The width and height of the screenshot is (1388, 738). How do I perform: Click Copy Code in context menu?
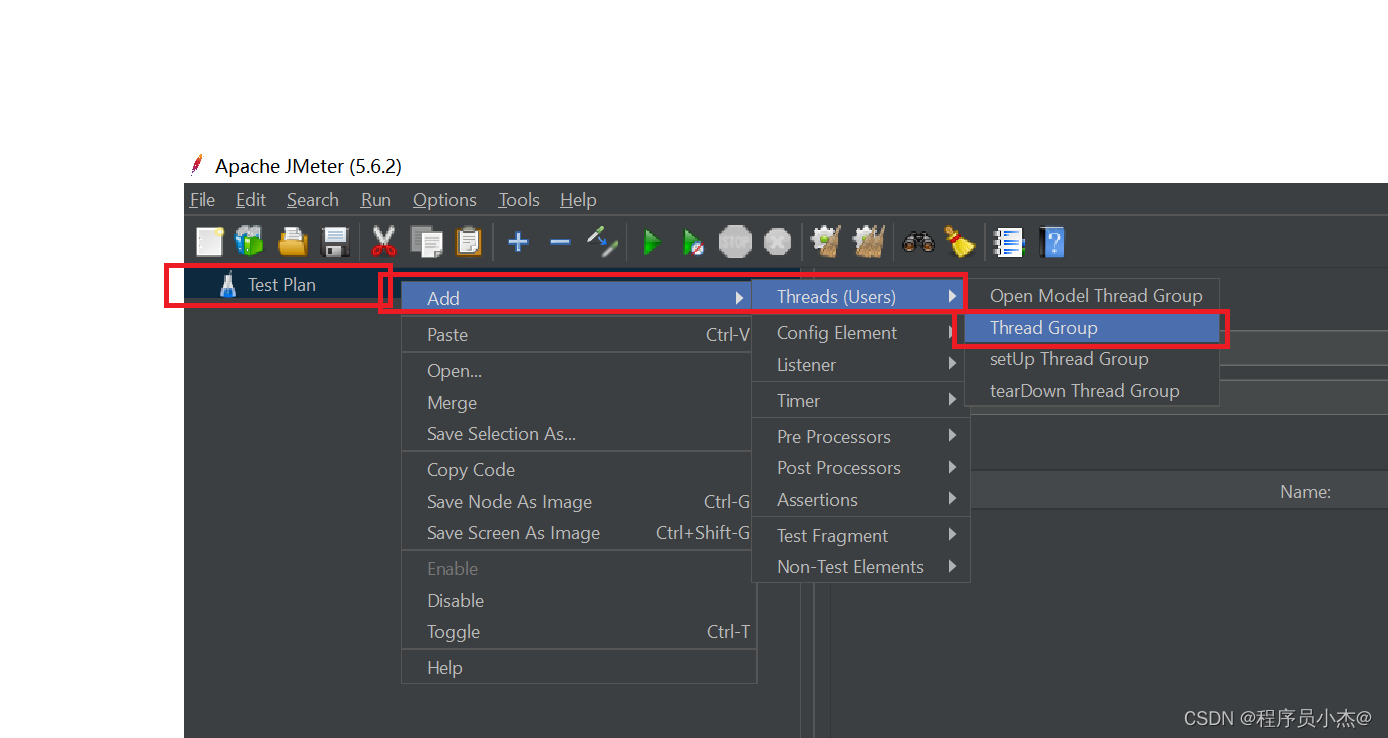tap(578, 470)
